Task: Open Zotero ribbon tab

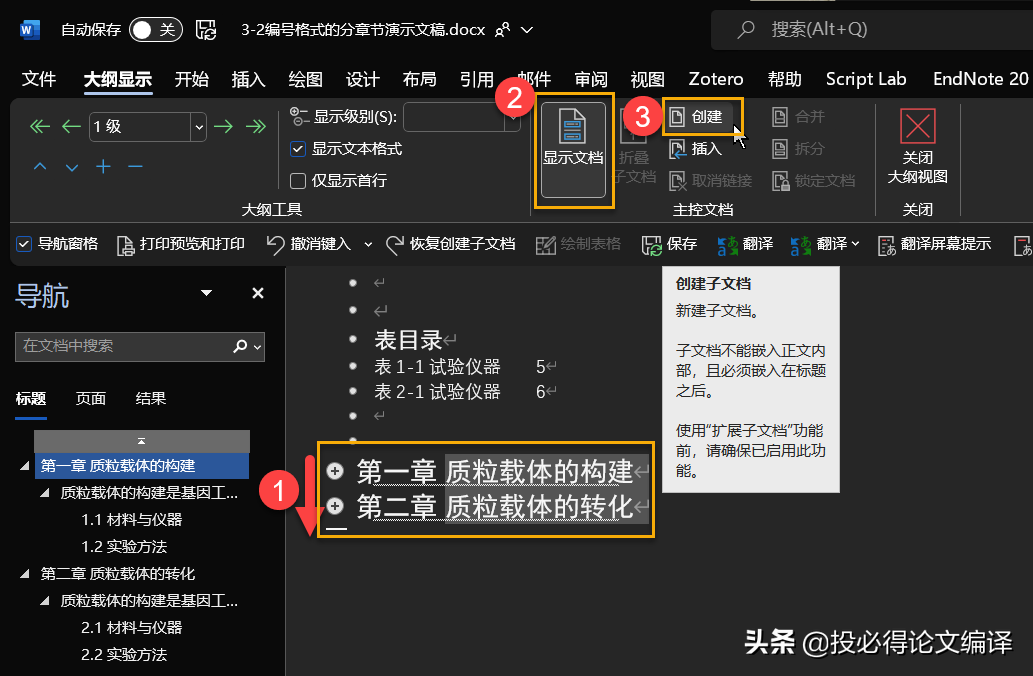Action: pyautogui.click(x=716, y=80)
